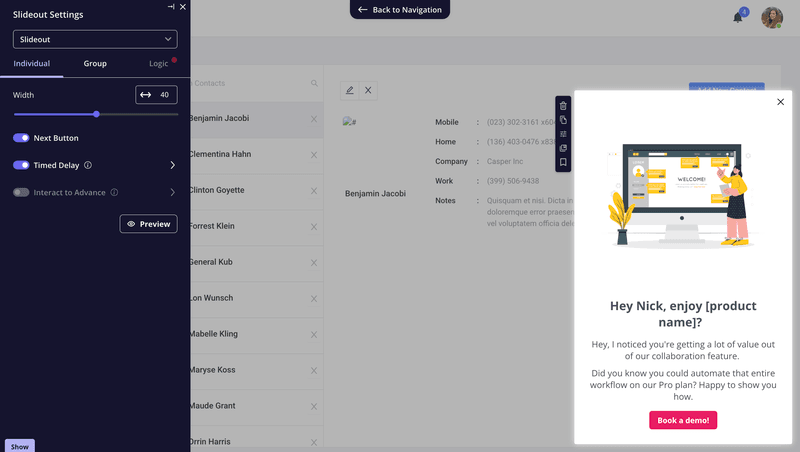Image resolution: width=800 pixels, height=452 pixels.
Task: Close the contact details with X button
Action: pos(368,90)
